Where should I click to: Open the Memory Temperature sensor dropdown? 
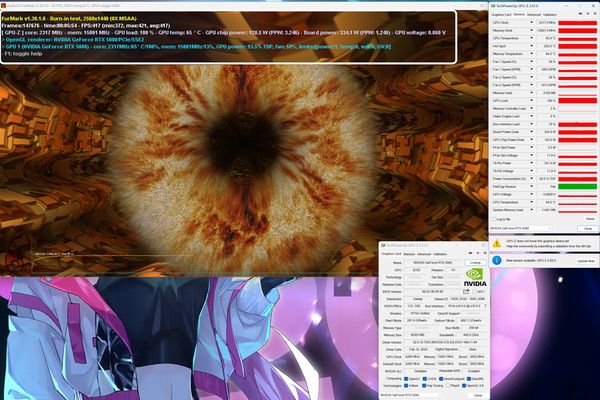point(531,54)
